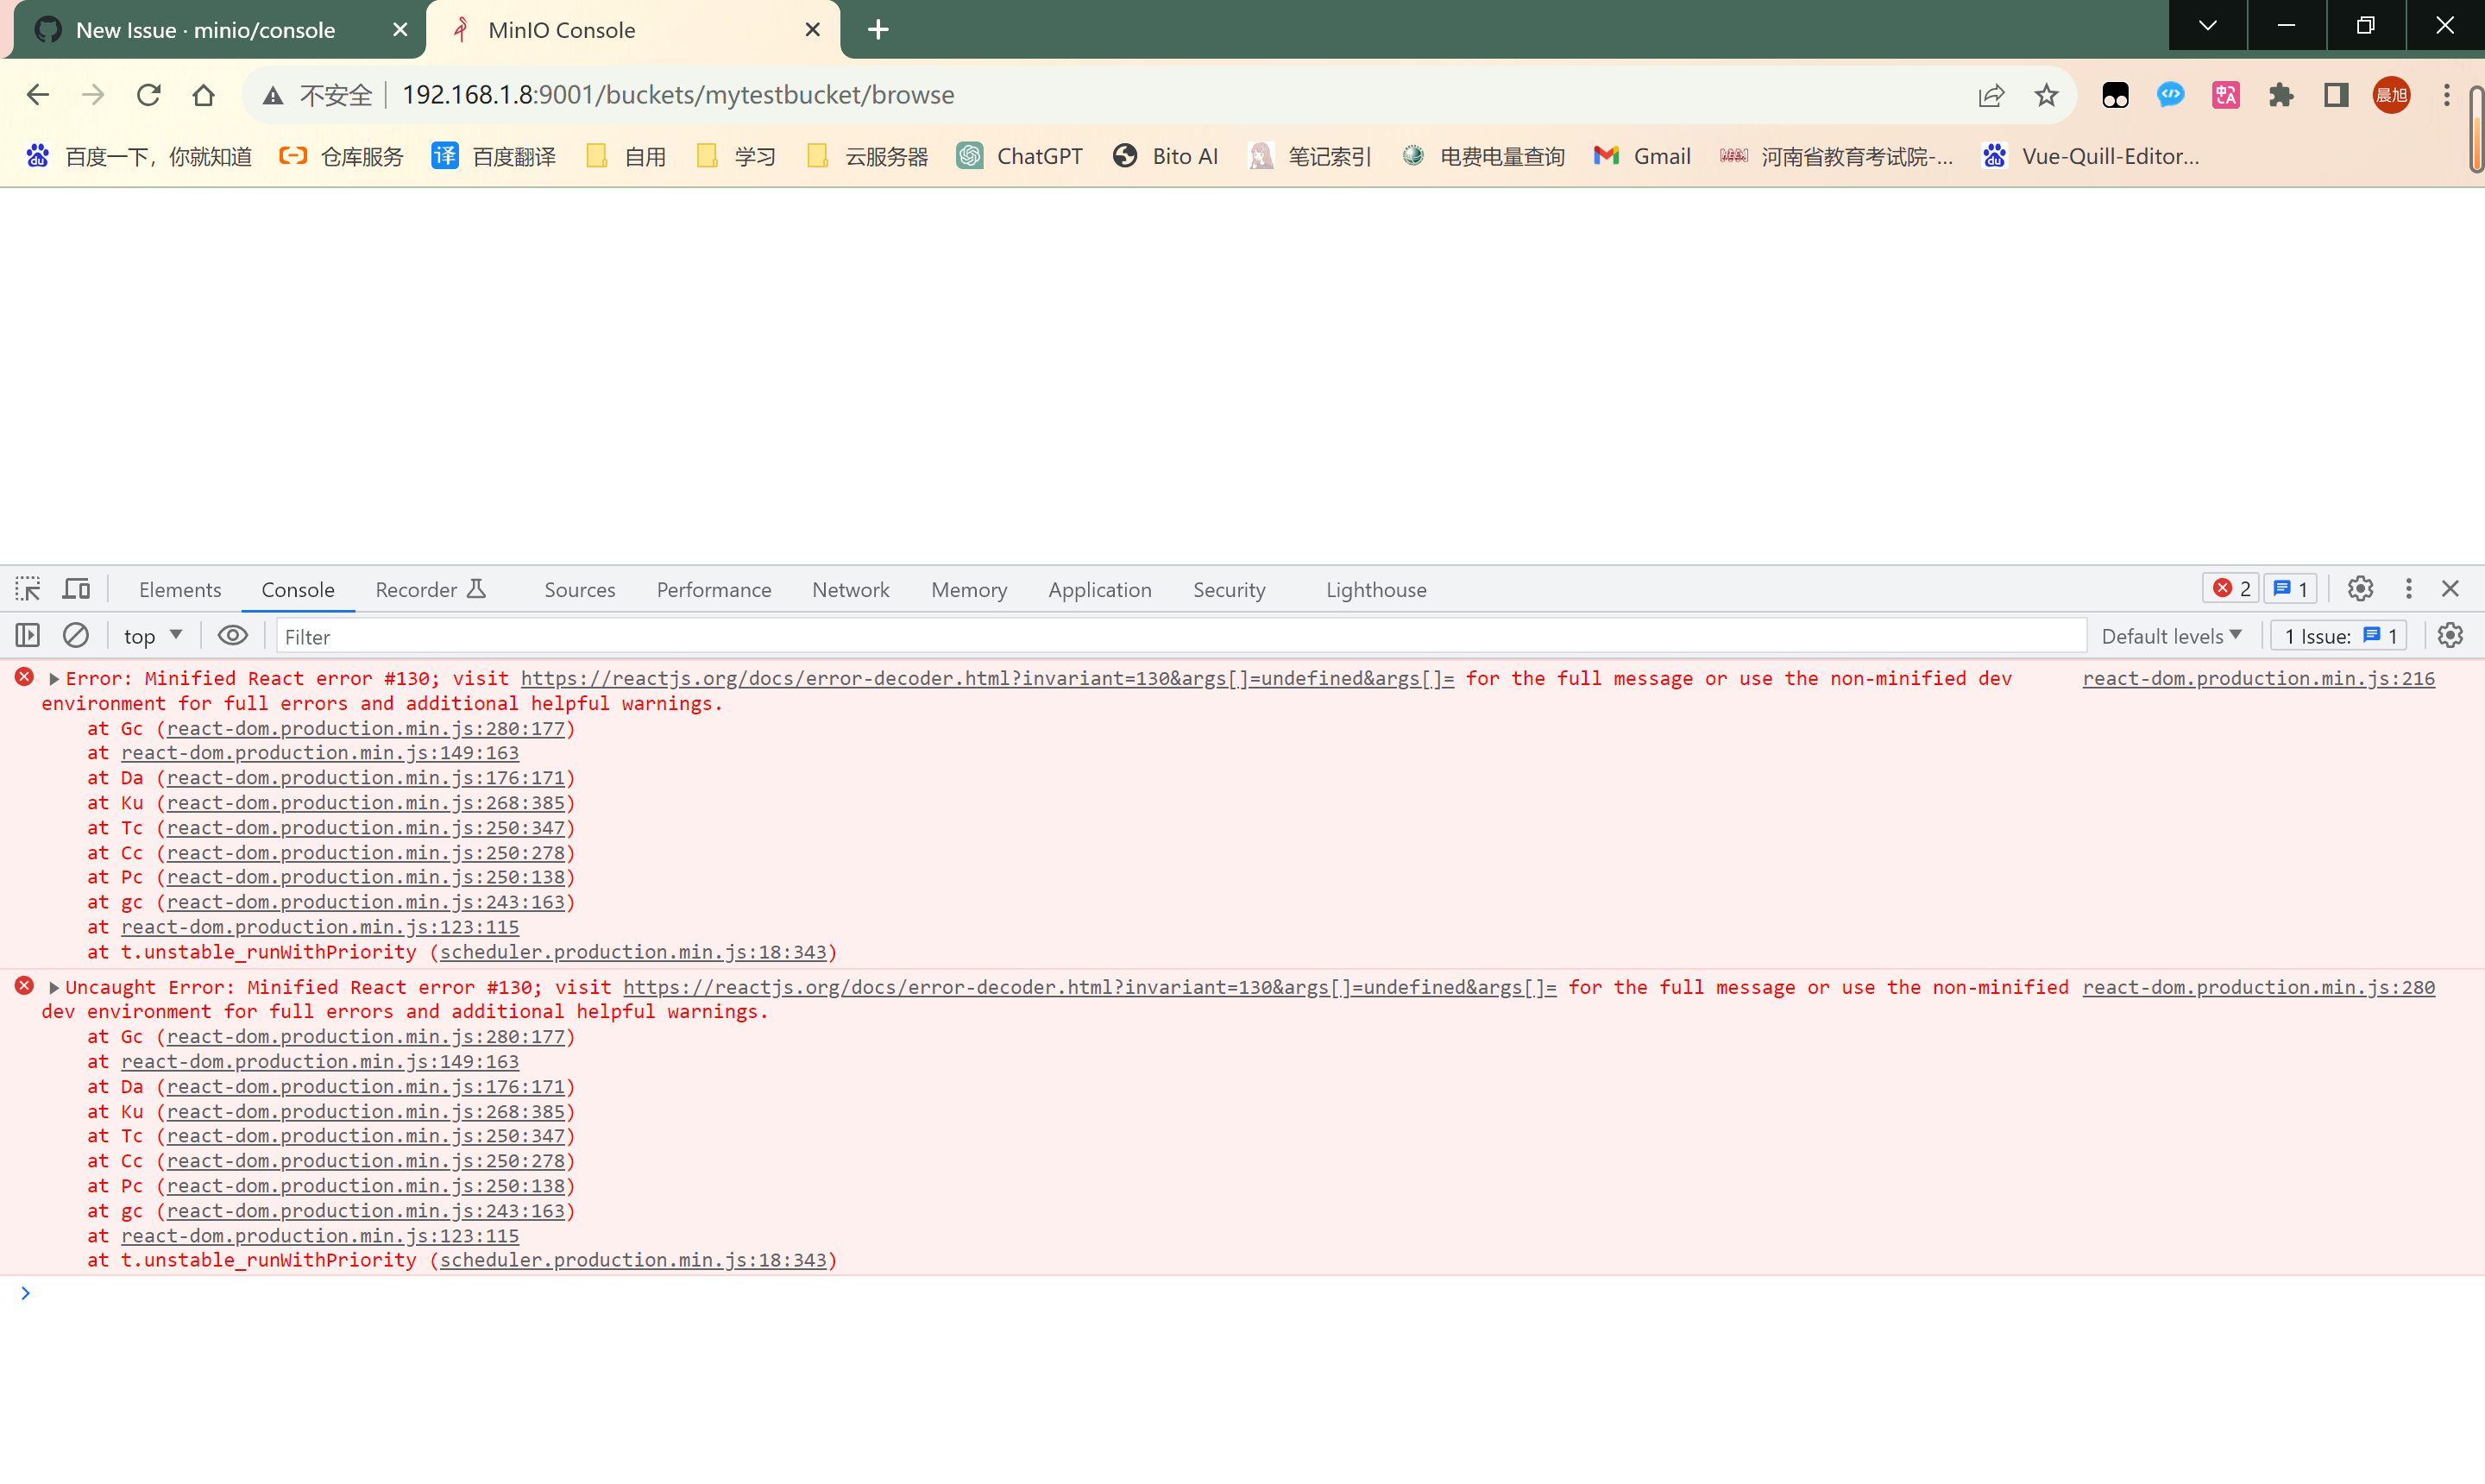The image size is (2485, 1484).
Task: Open the browser extensions puzzle icon
Action: pos(2281,95)
